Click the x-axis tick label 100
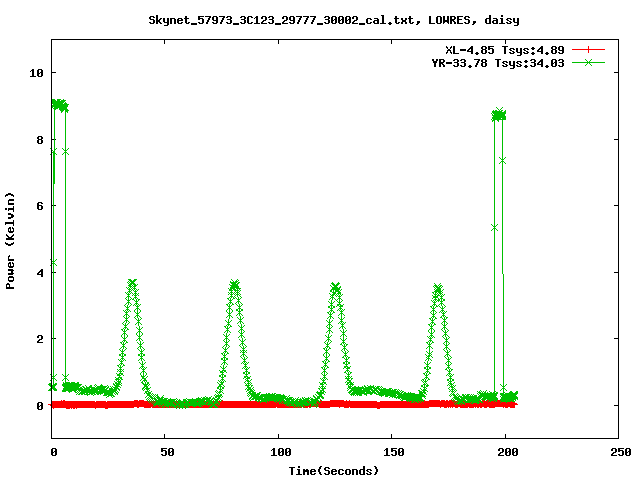The image size is (640, 480). [x=281, y=452]
